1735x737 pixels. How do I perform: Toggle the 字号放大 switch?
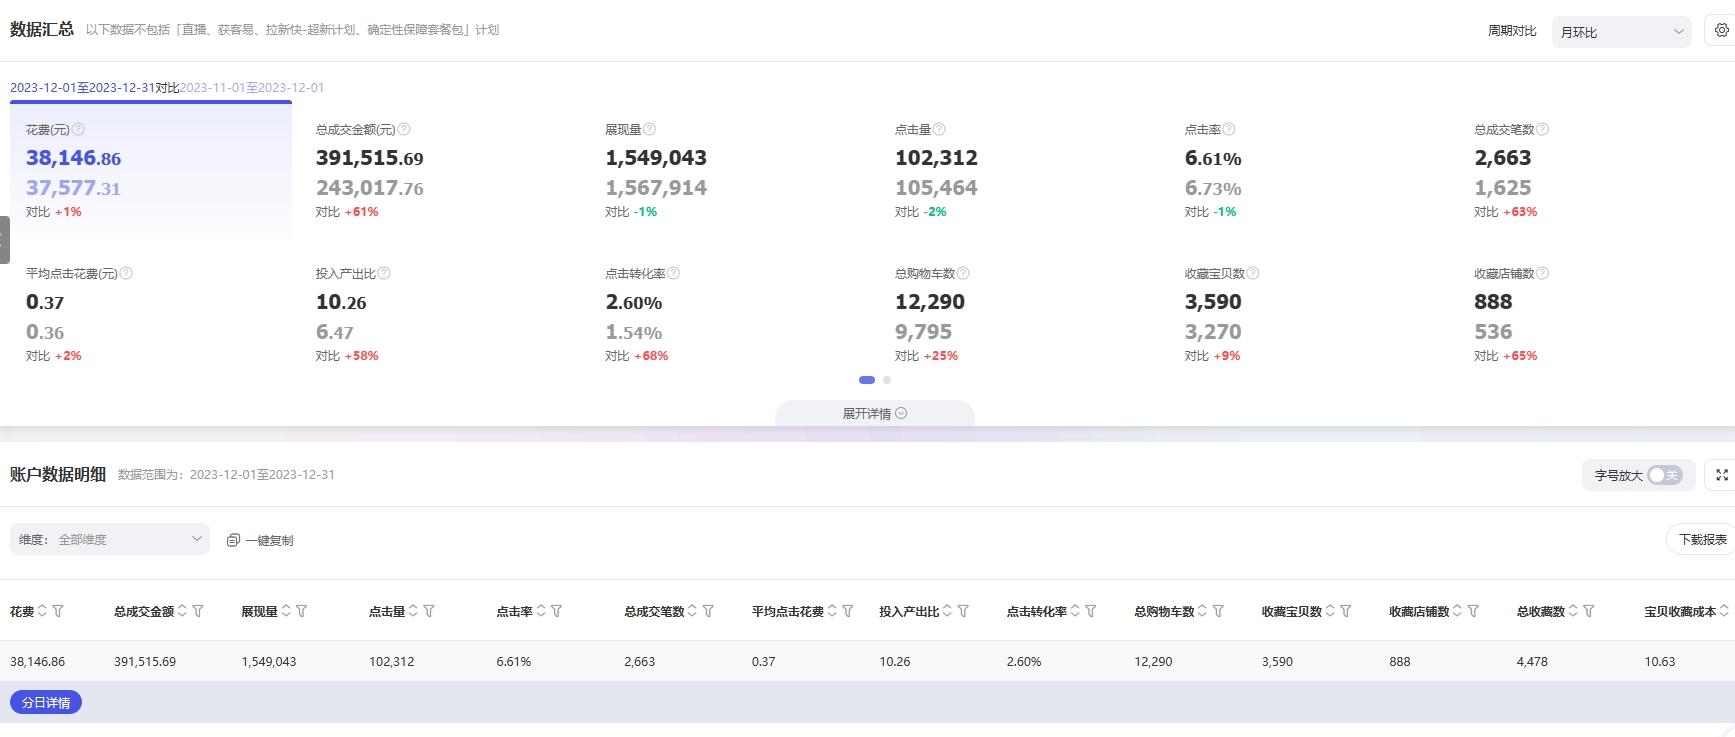(x=1664, y=475)
